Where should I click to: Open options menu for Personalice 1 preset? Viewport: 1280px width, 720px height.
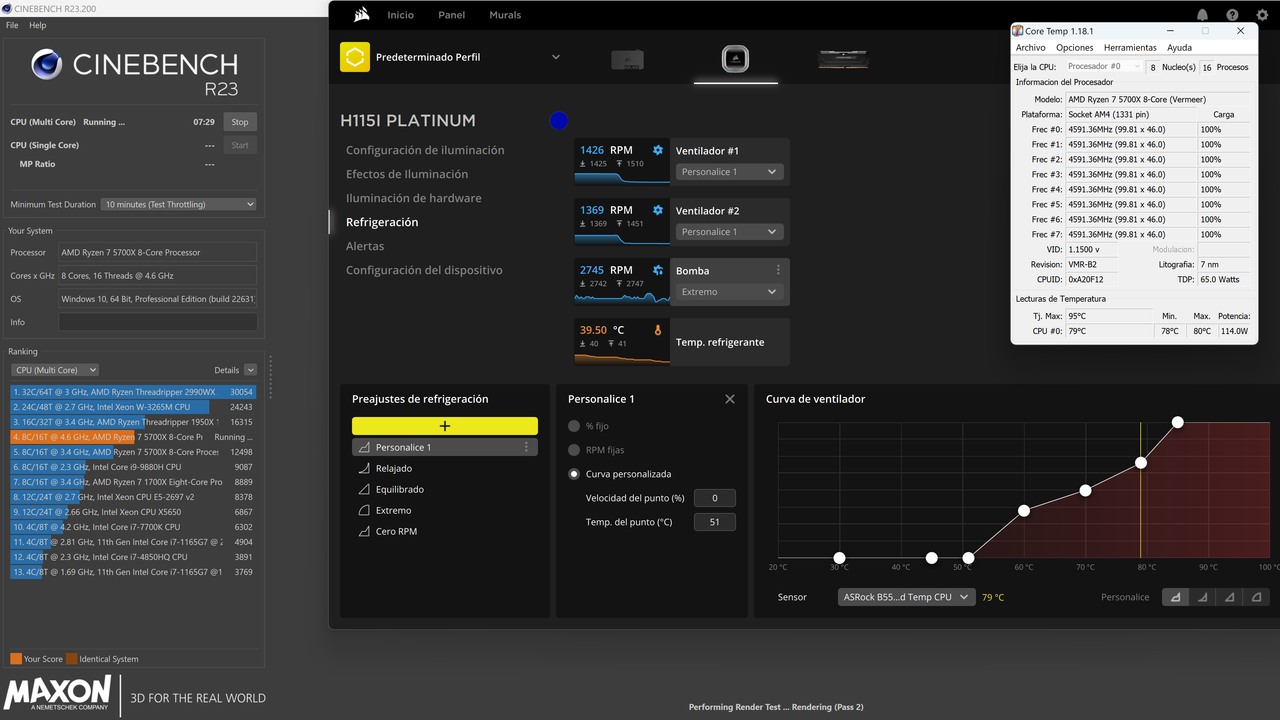526,447
